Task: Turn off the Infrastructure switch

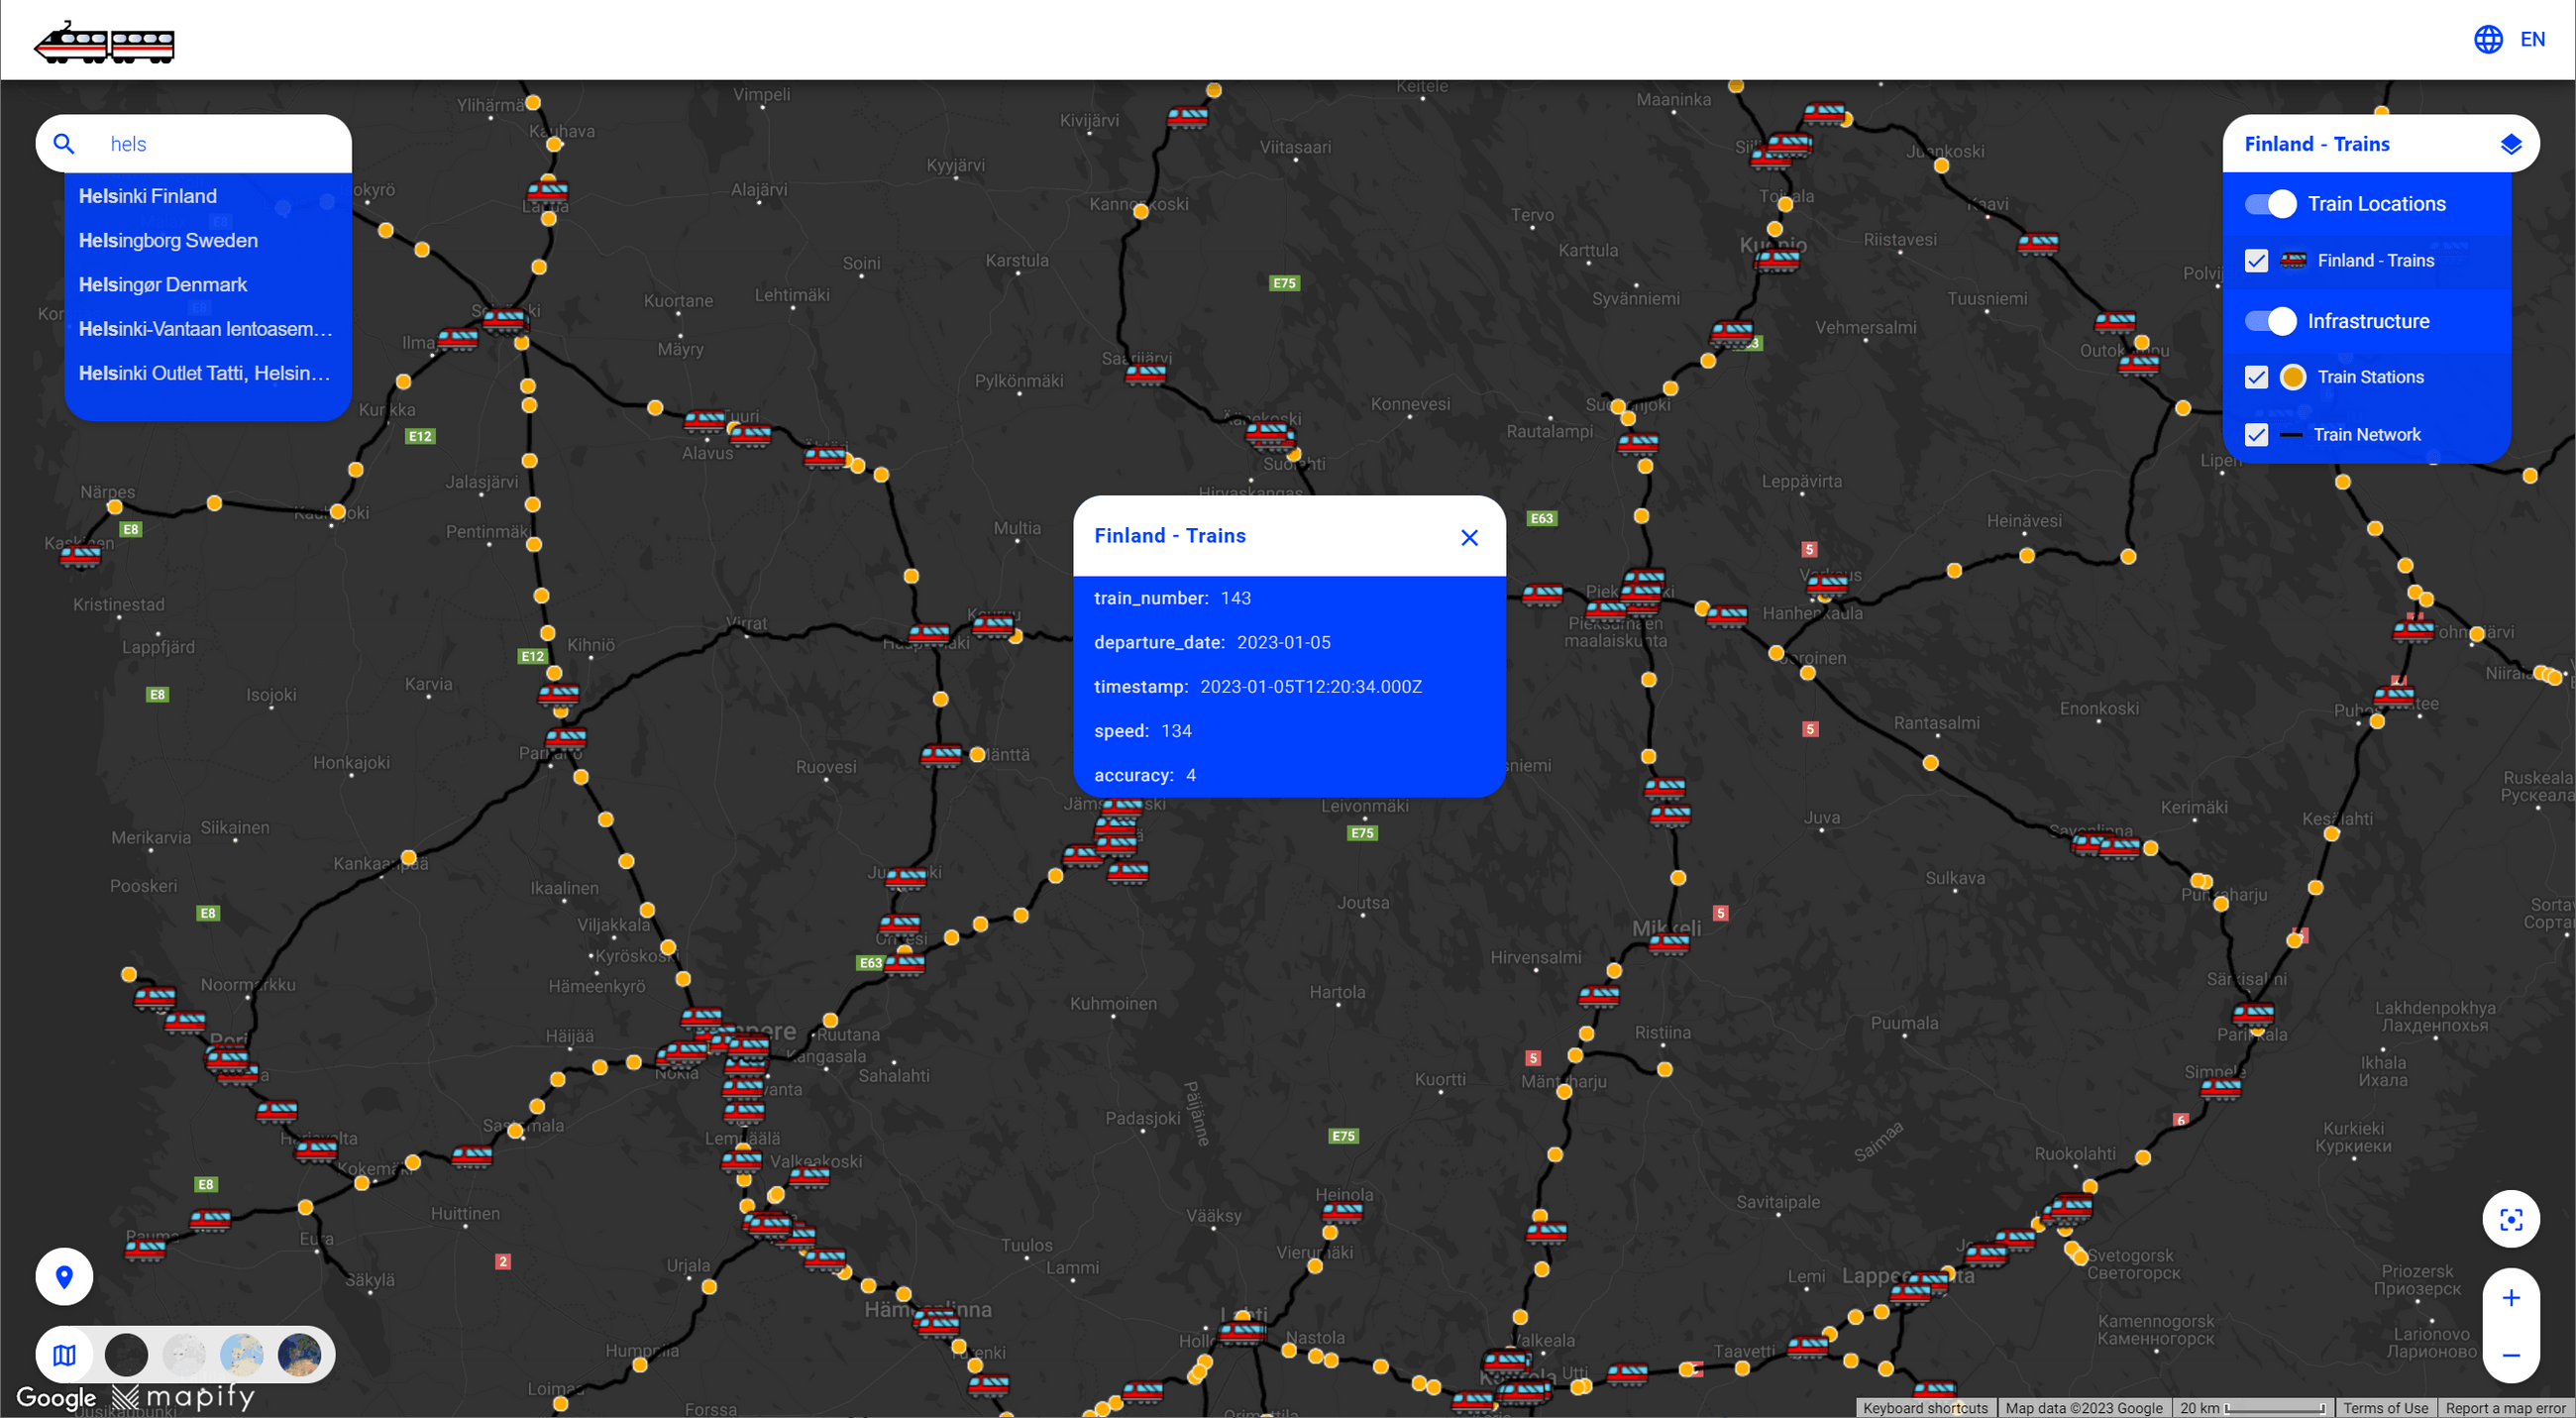Action: pos(2271,321)
